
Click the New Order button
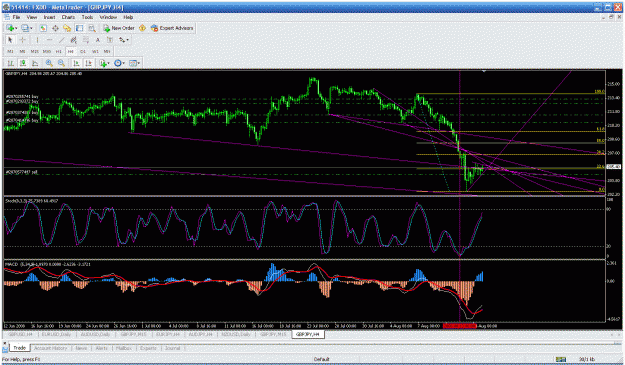118,28
